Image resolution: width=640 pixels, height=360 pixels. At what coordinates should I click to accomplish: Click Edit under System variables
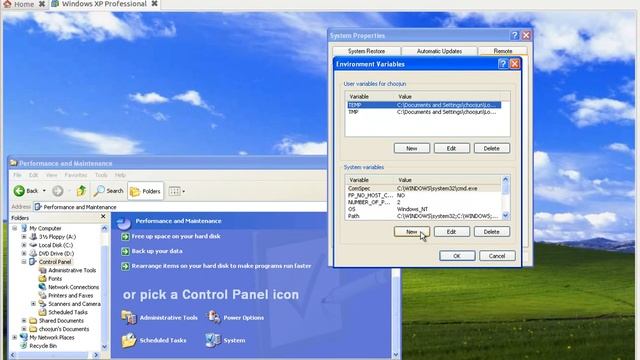pyautogui.click(x=451, y=231)
